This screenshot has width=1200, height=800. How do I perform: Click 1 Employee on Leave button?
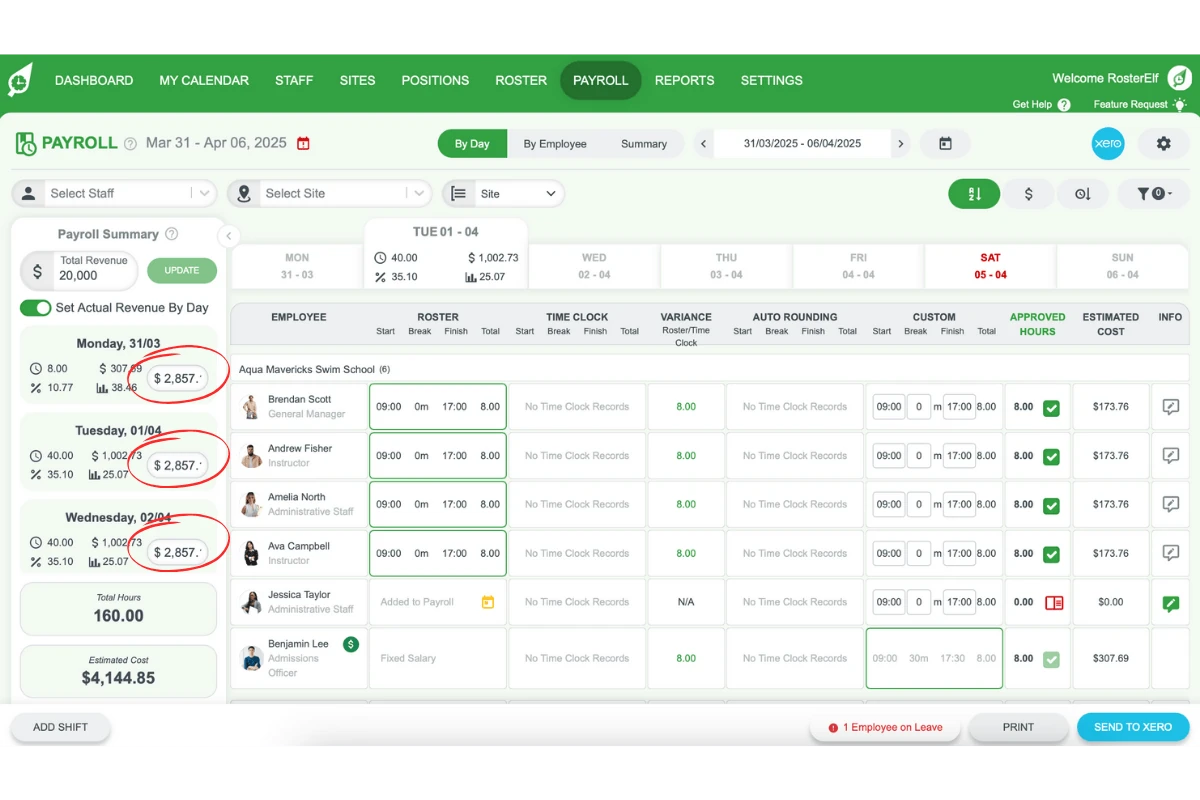[885, 727]
